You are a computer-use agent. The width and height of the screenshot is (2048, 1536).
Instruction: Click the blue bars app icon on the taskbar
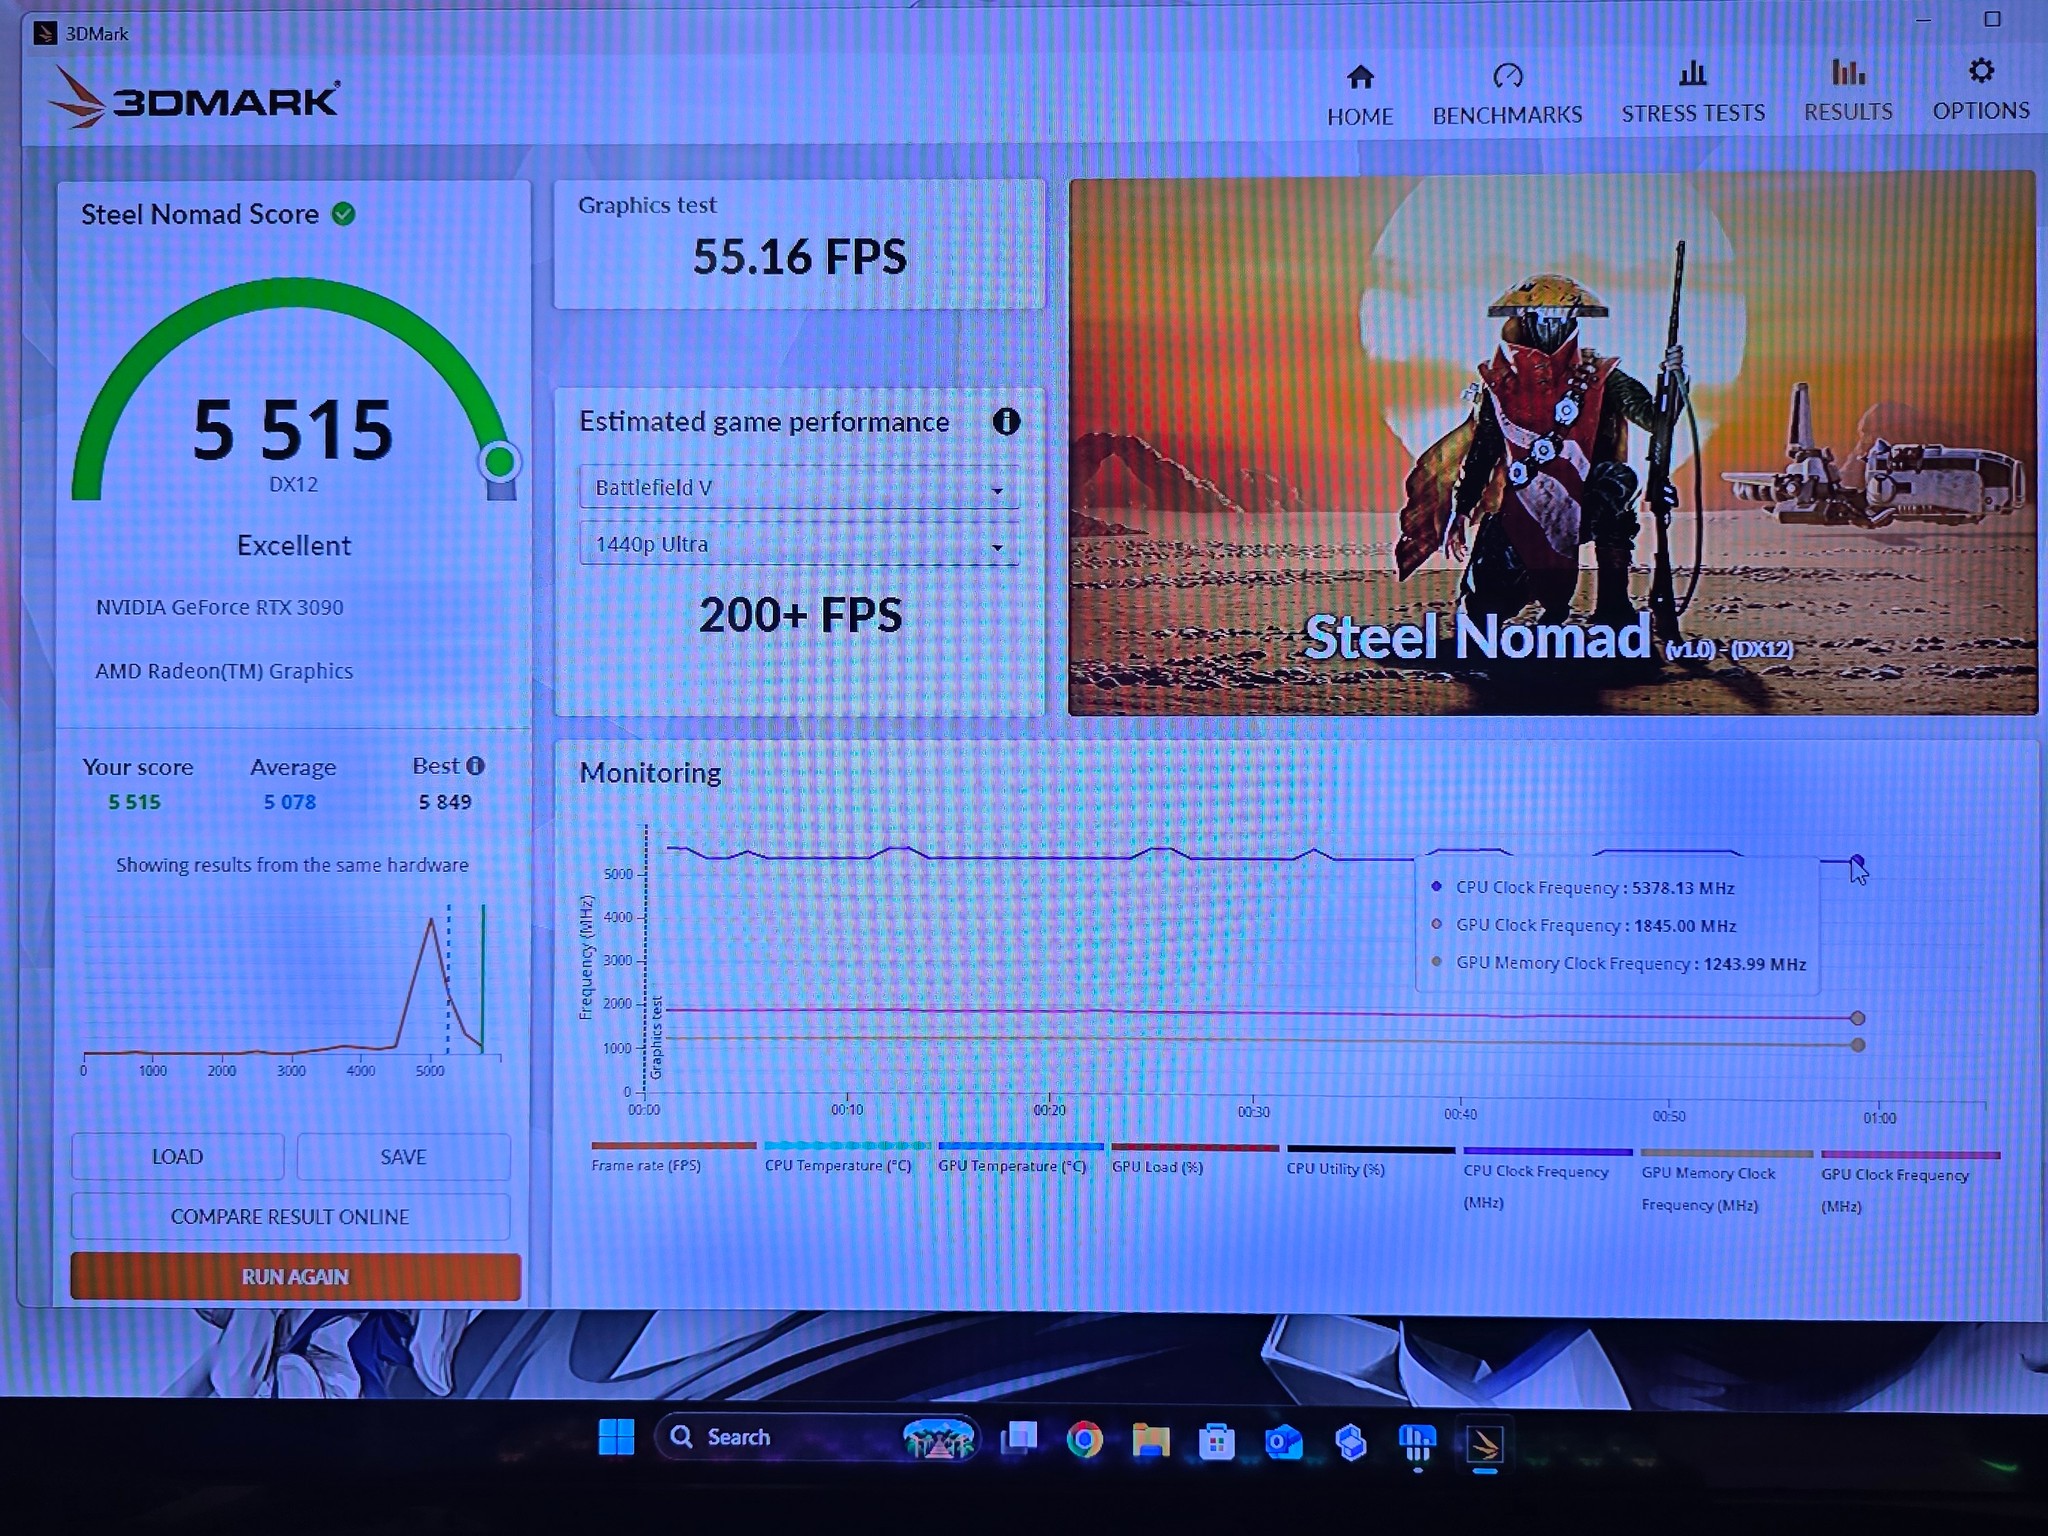coord(1417,1444)
